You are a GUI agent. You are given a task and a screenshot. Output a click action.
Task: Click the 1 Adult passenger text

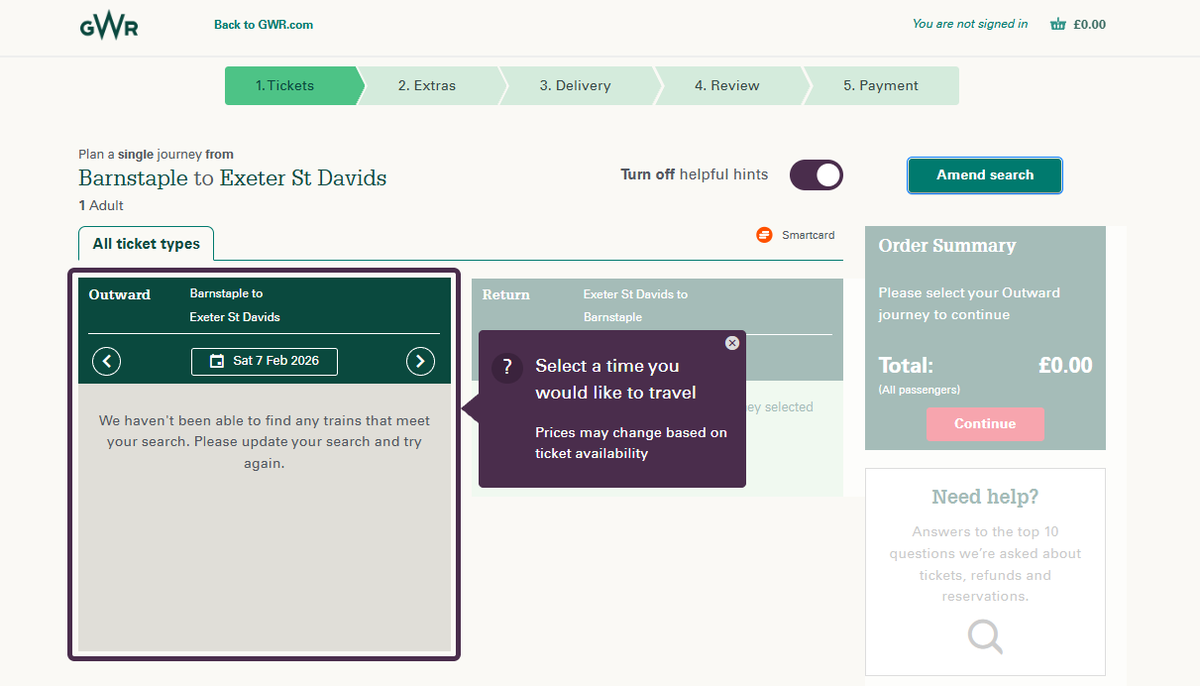coord(101,206)
